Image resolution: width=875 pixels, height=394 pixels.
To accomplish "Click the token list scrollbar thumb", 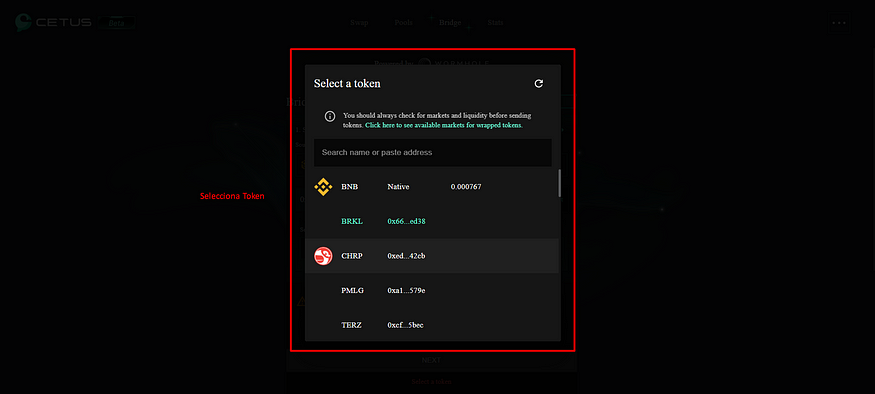I will [x=560, y=183].
